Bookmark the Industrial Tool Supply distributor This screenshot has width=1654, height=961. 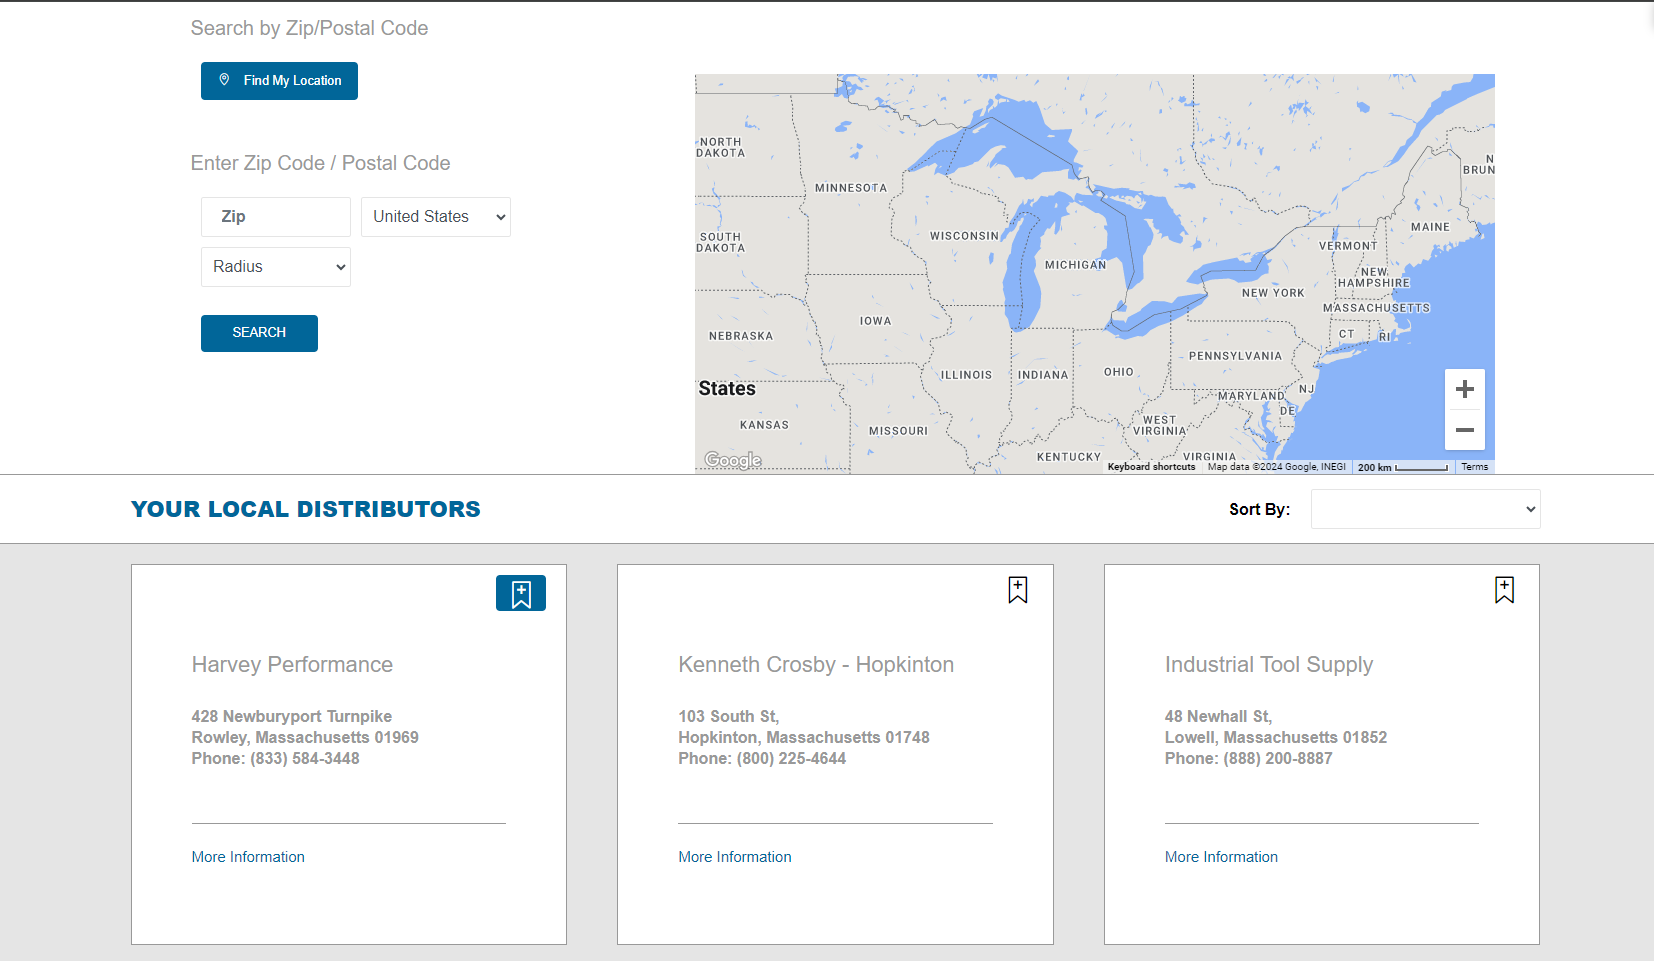click(x=1504, y=590)
